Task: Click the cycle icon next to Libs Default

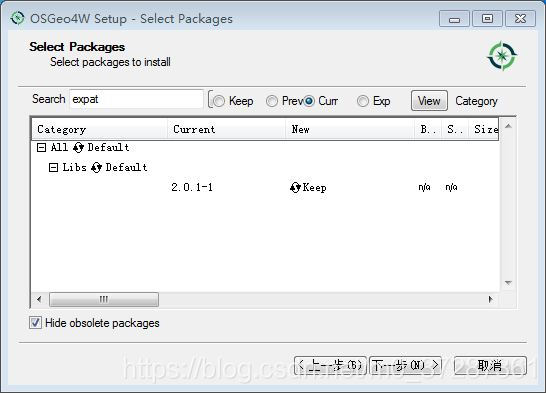Action: coord(96,167)
